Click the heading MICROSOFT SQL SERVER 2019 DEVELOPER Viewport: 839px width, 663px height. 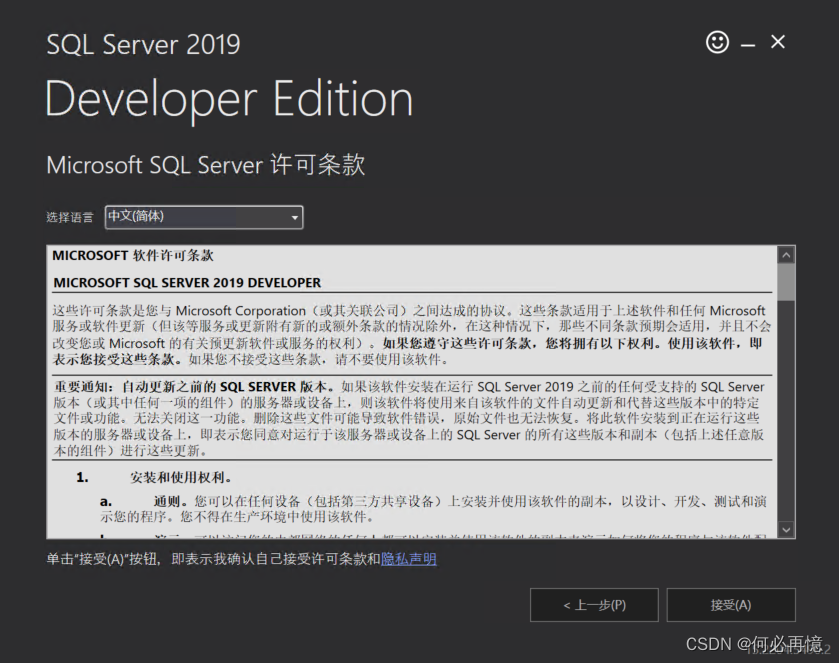click(x=187, y=283)
